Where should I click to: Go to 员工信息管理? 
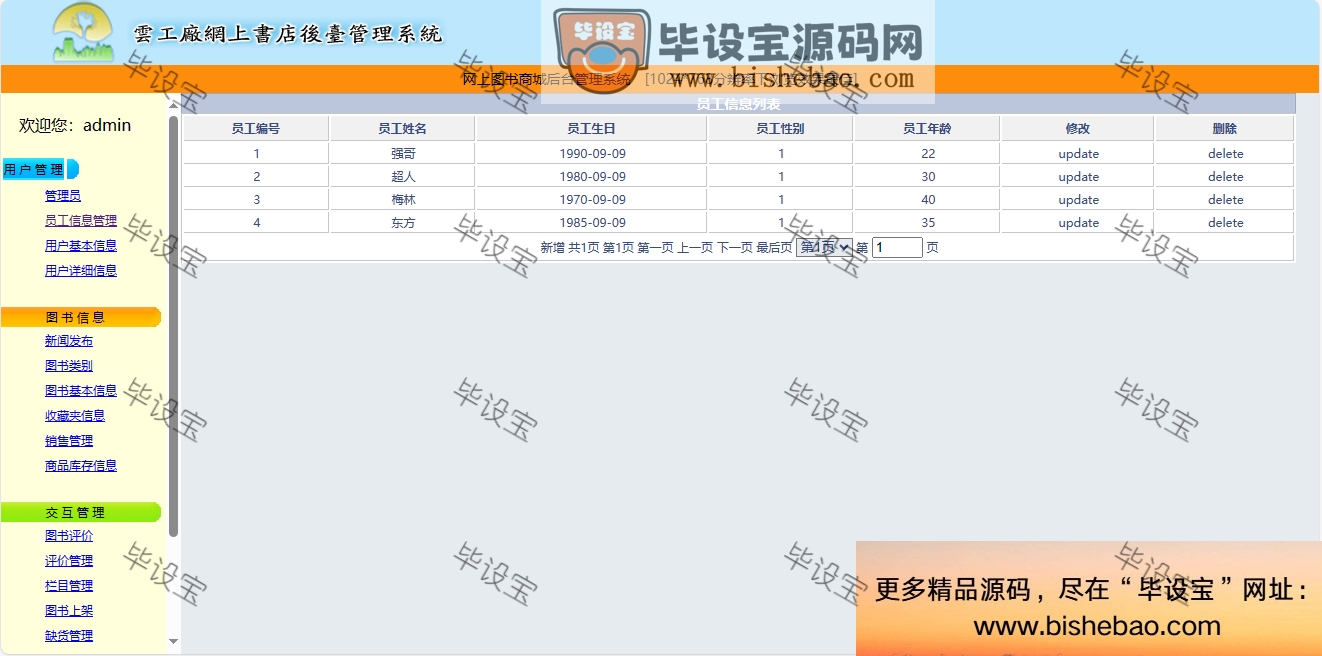(x=81, y=221)
